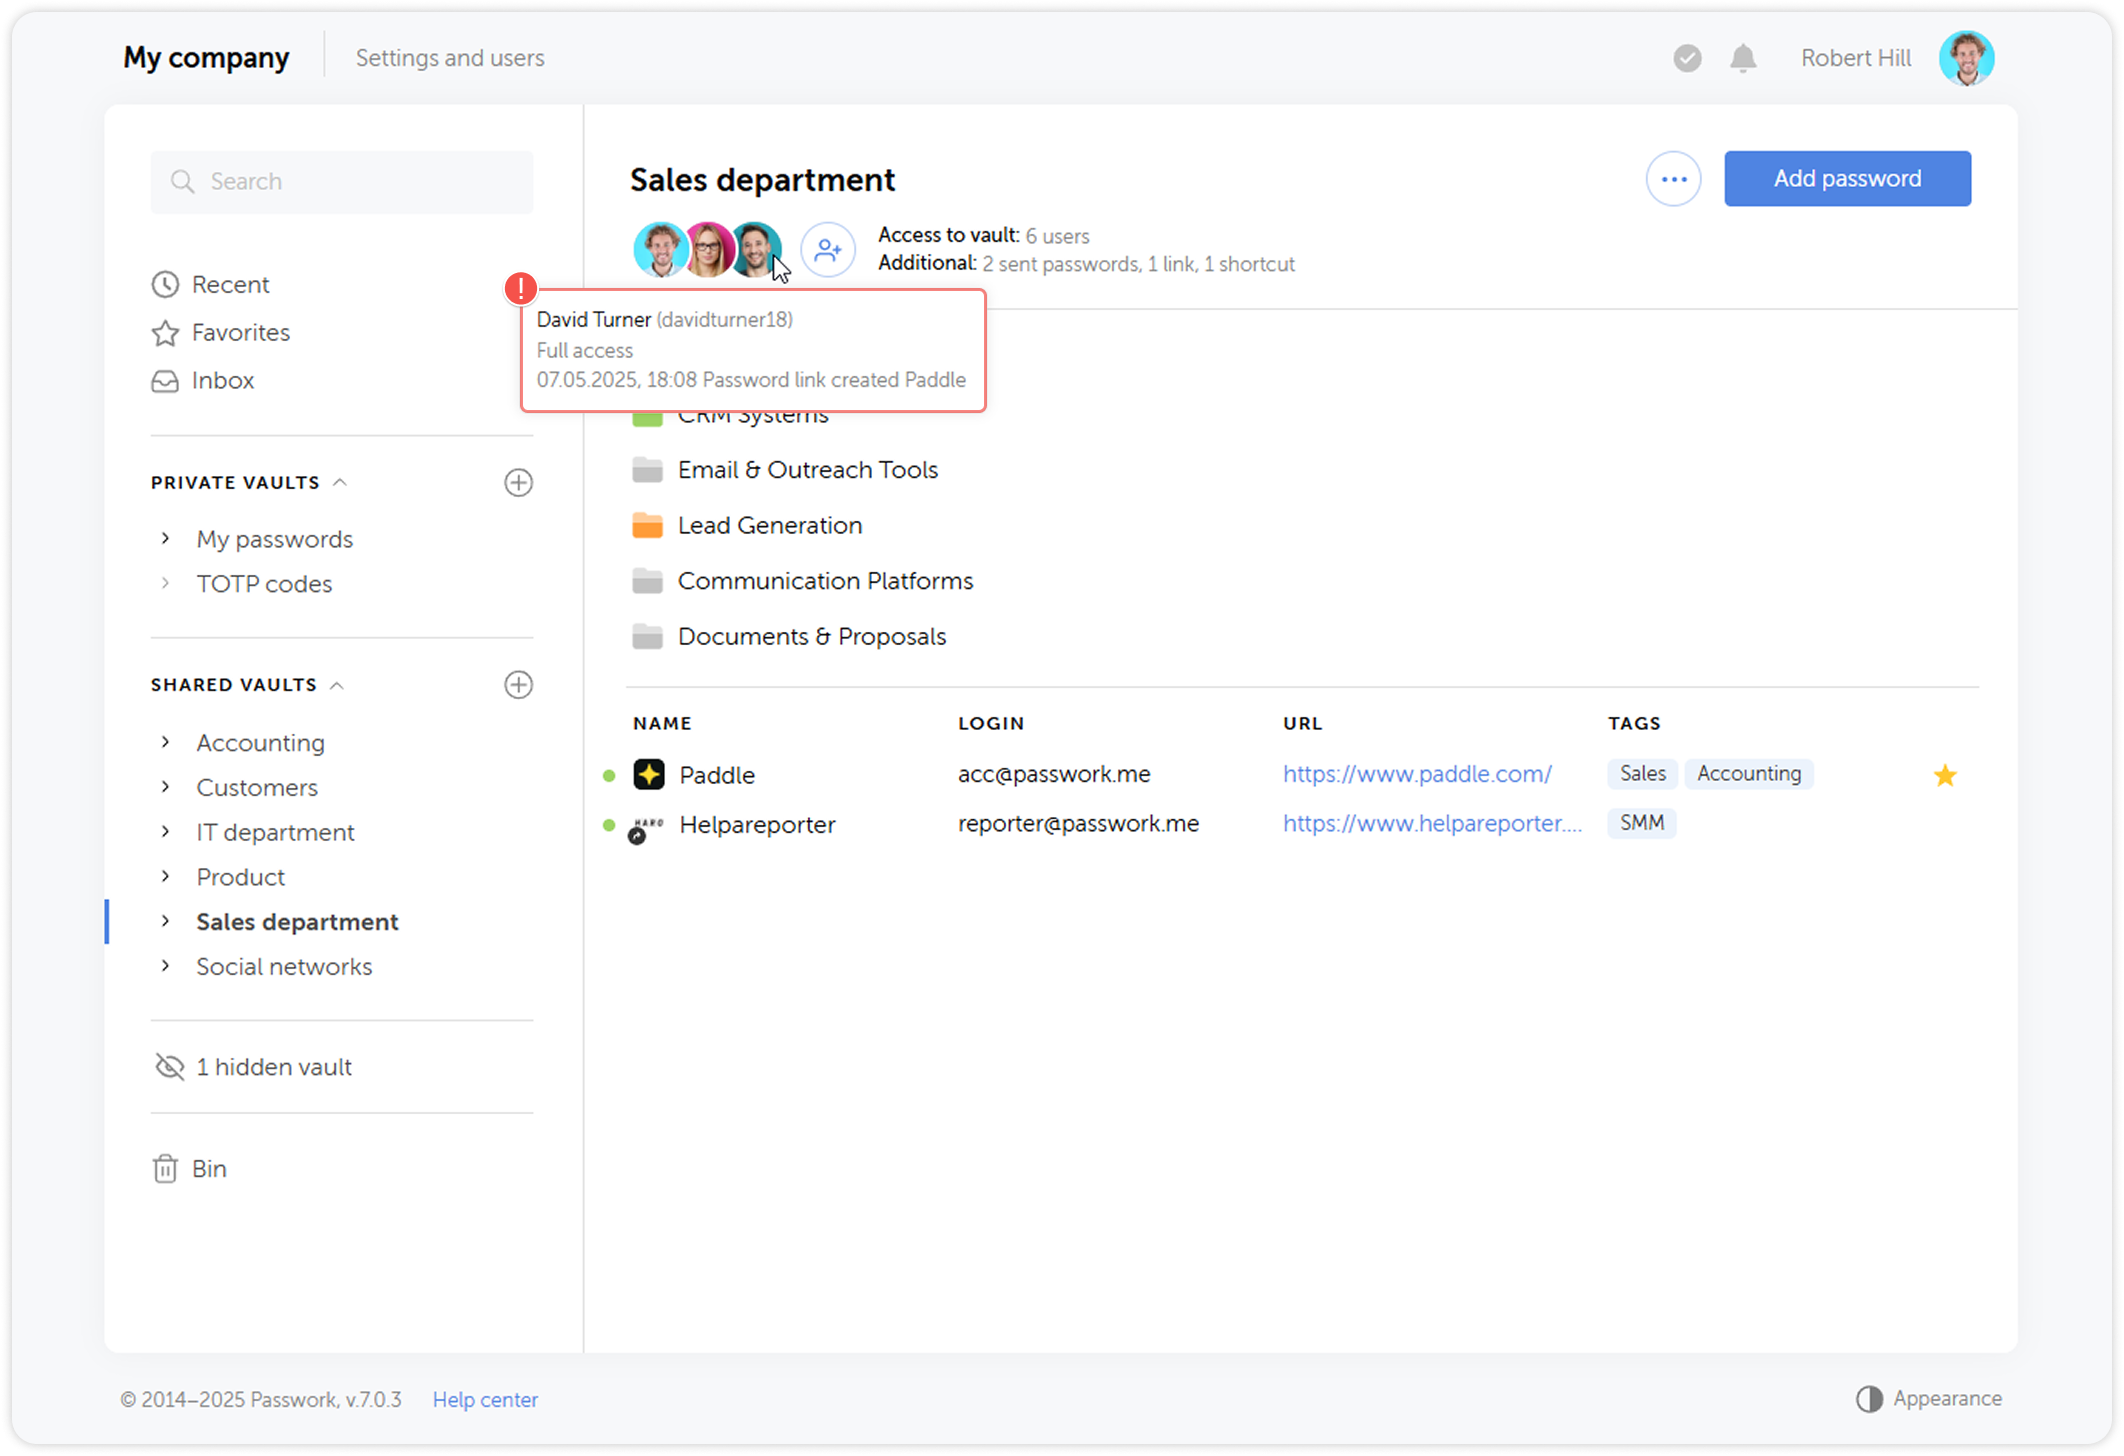2124x1456 pixels.
Task: Open the Bin trash icon
Action: coord(165,1168)
